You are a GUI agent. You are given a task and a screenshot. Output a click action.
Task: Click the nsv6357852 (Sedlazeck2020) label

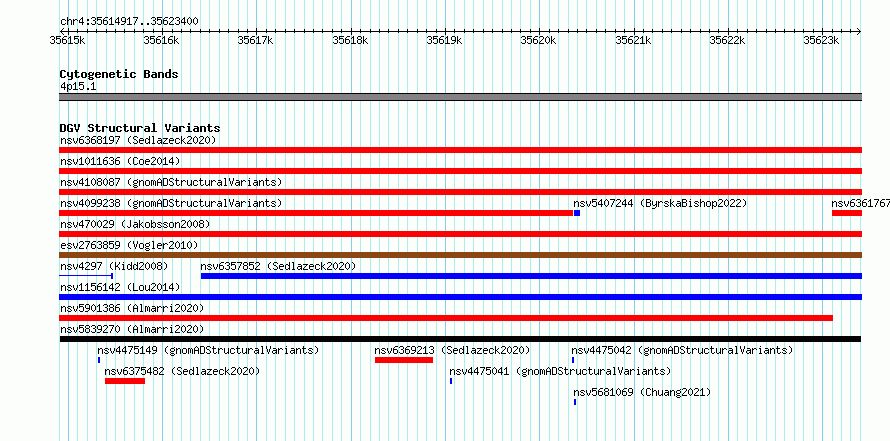point(278,266)
